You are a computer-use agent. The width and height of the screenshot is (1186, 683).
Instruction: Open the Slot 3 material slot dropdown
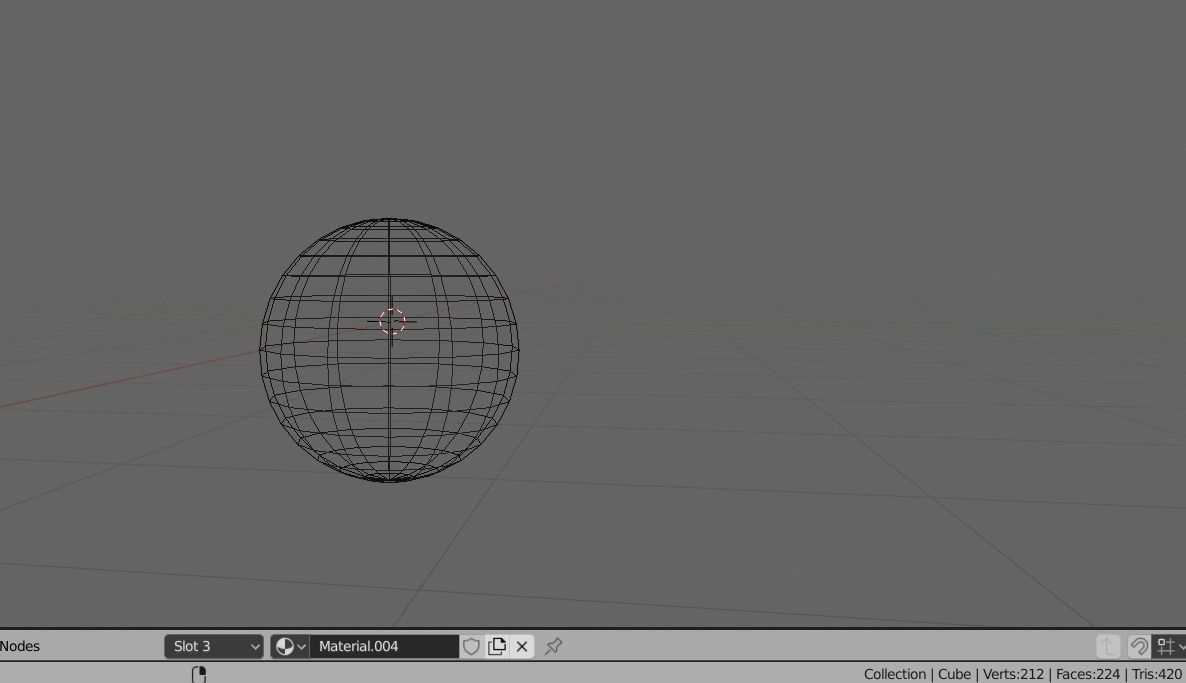(213, 646)
